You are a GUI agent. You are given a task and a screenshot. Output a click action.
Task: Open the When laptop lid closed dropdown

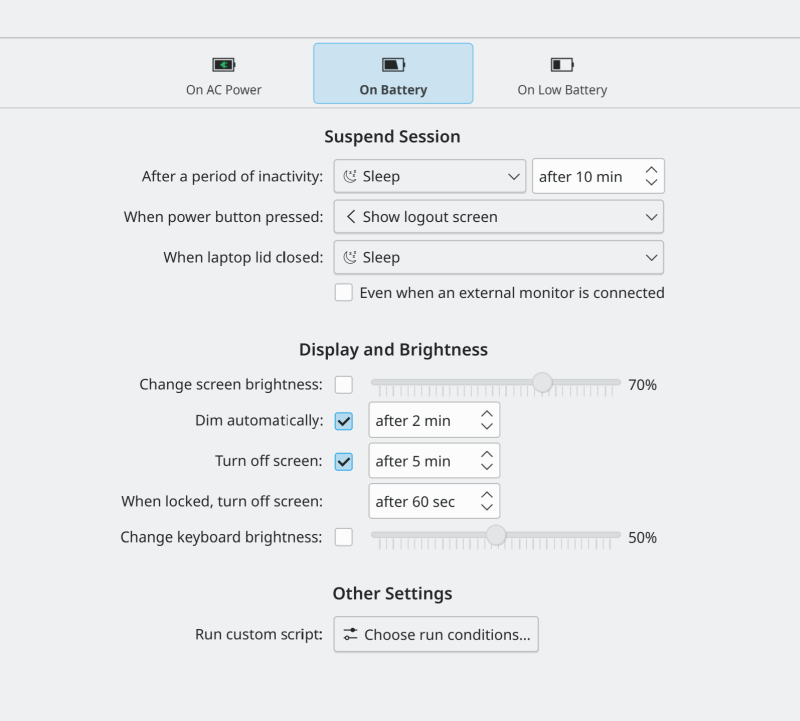pyautogui.click(x=498, y=257)
